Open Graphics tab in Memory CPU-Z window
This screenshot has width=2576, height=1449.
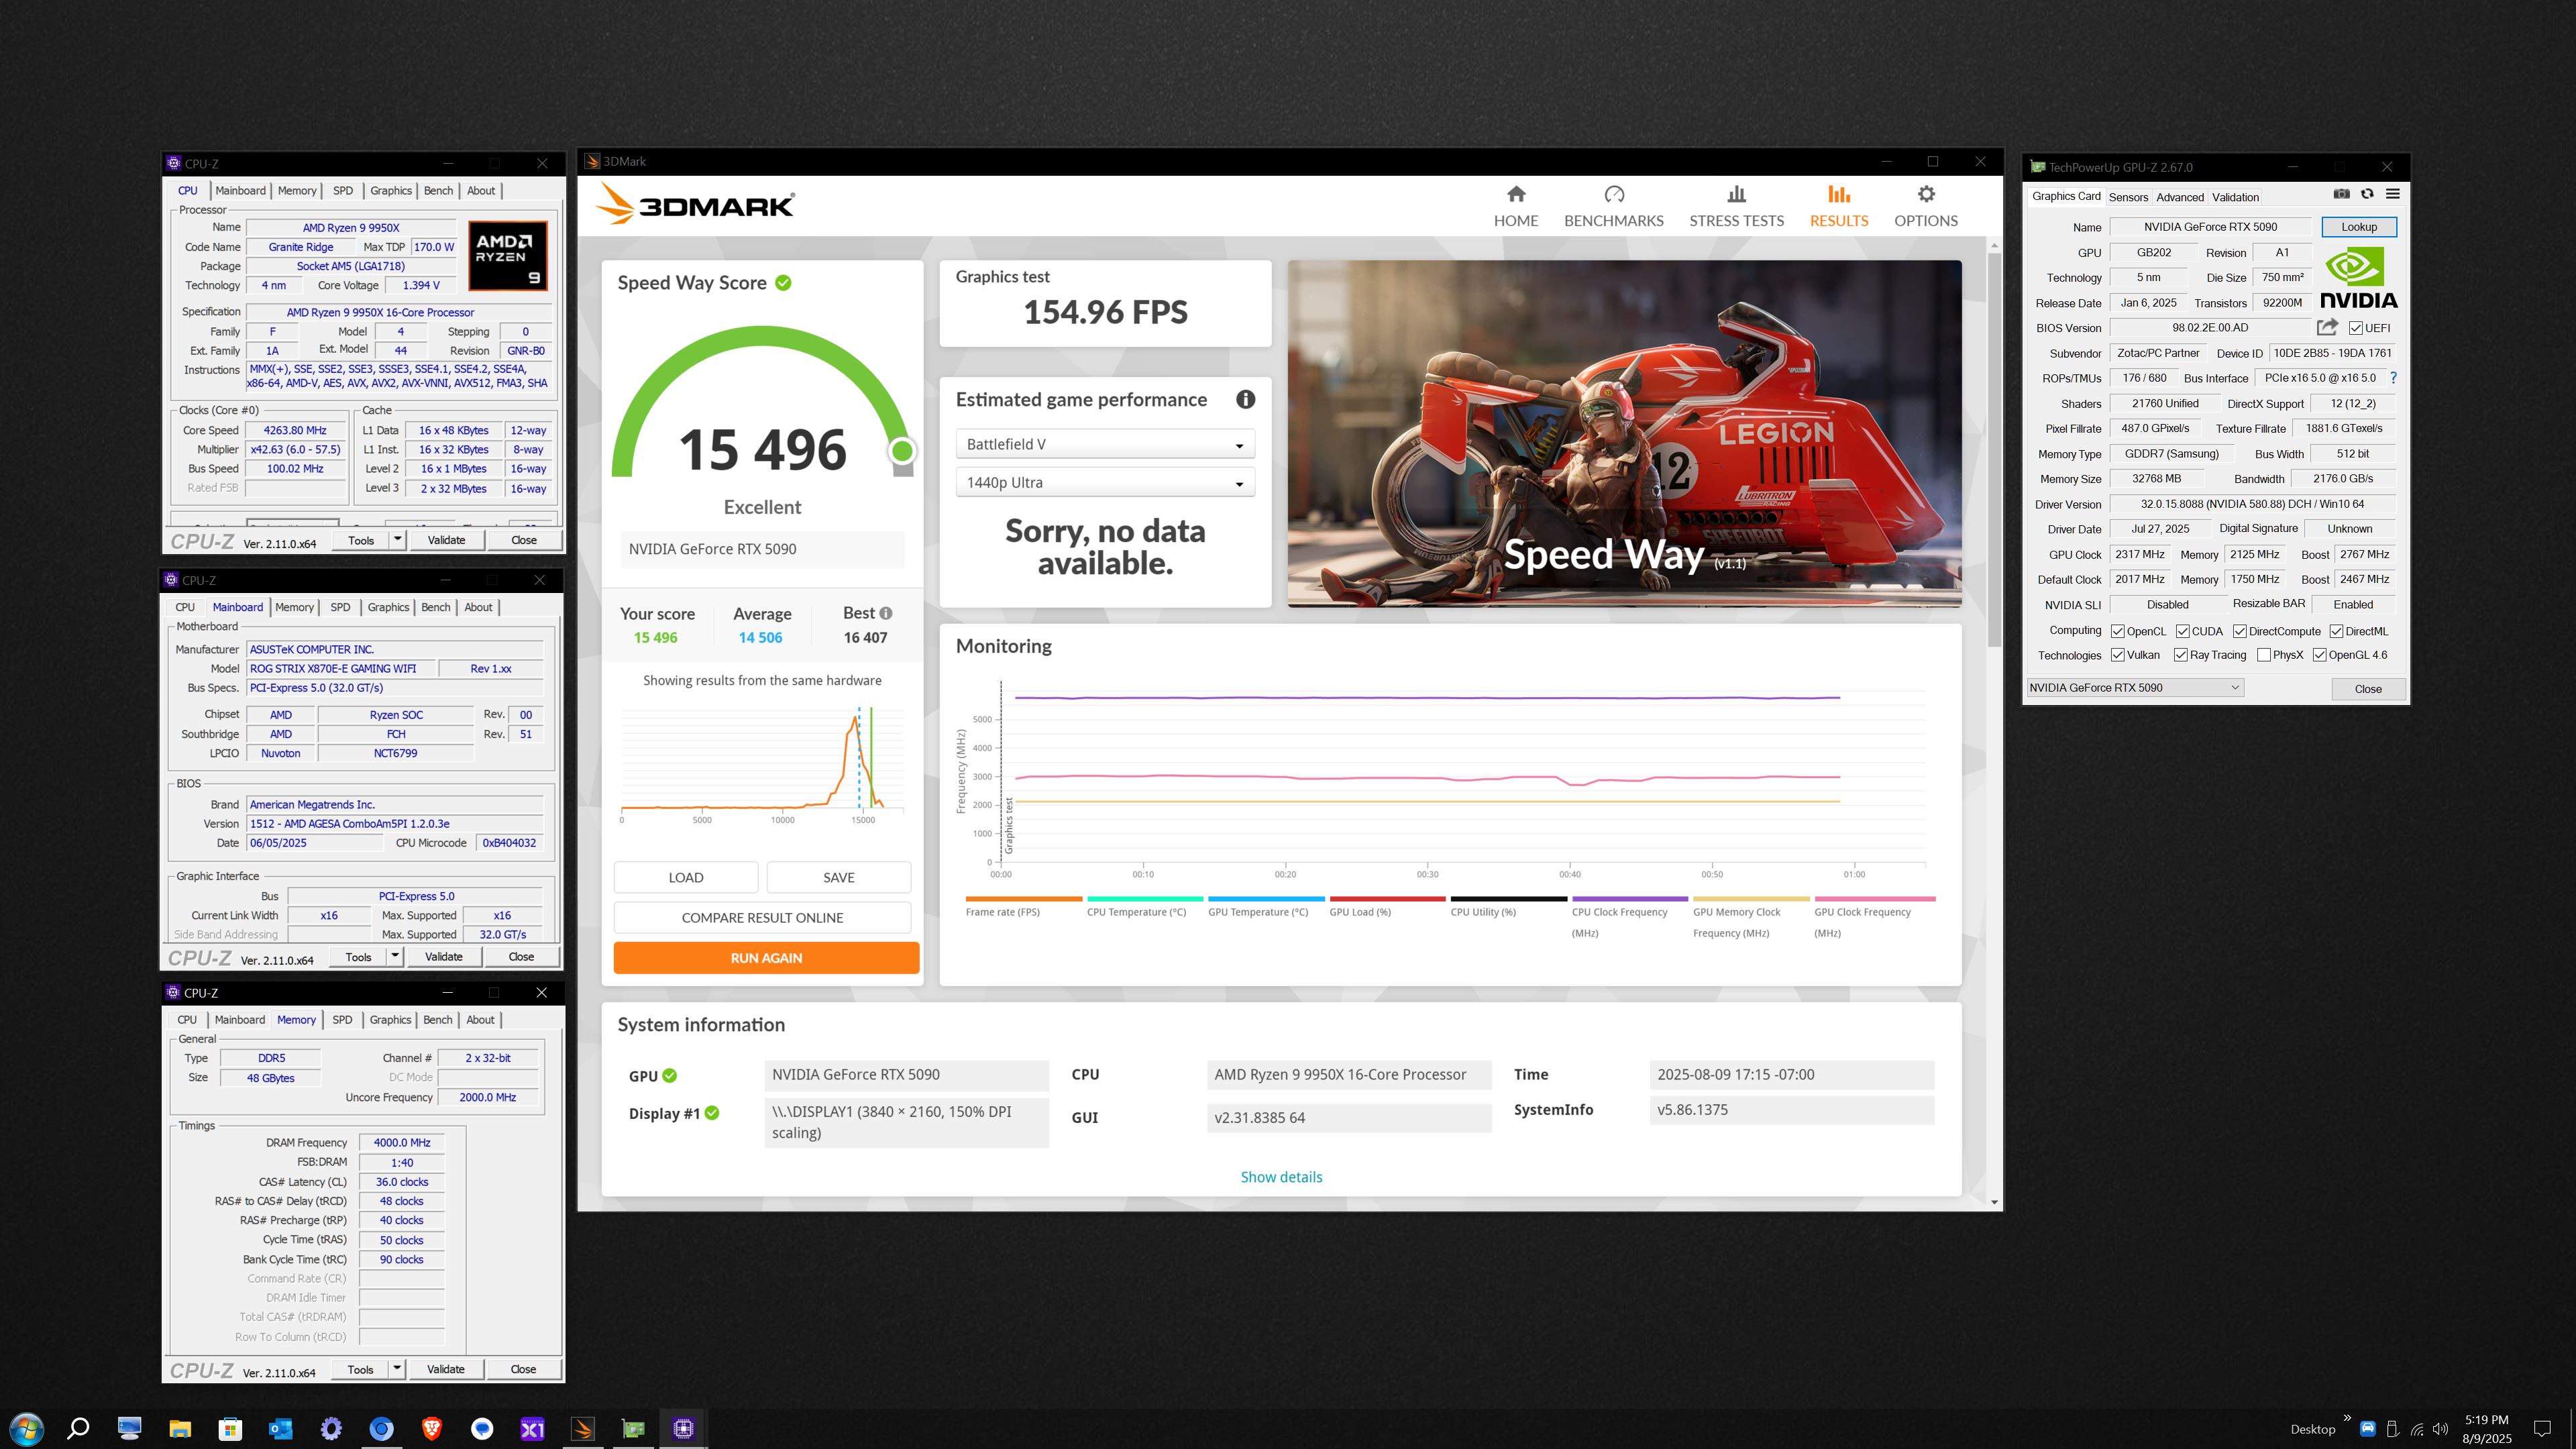pos(390,1020)
